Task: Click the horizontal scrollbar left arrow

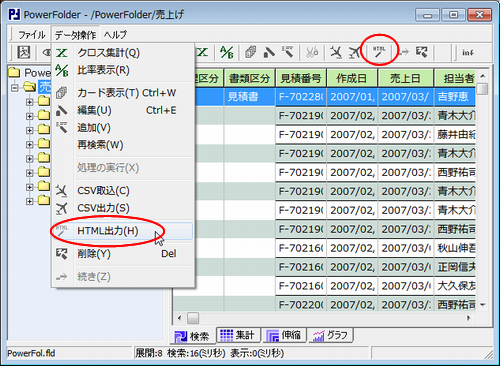Action: tap(179, 318)
